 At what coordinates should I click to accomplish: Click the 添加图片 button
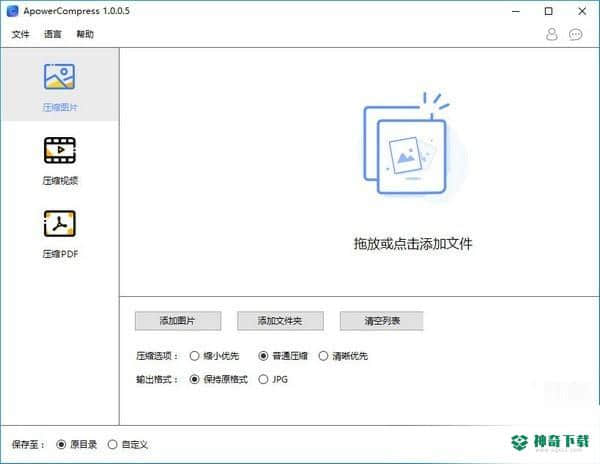[178, 321]
